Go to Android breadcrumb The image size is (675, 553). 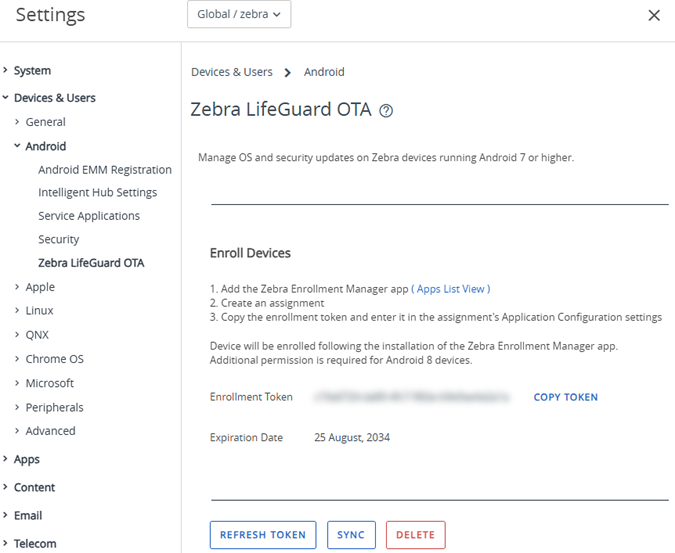click(324, 72)
